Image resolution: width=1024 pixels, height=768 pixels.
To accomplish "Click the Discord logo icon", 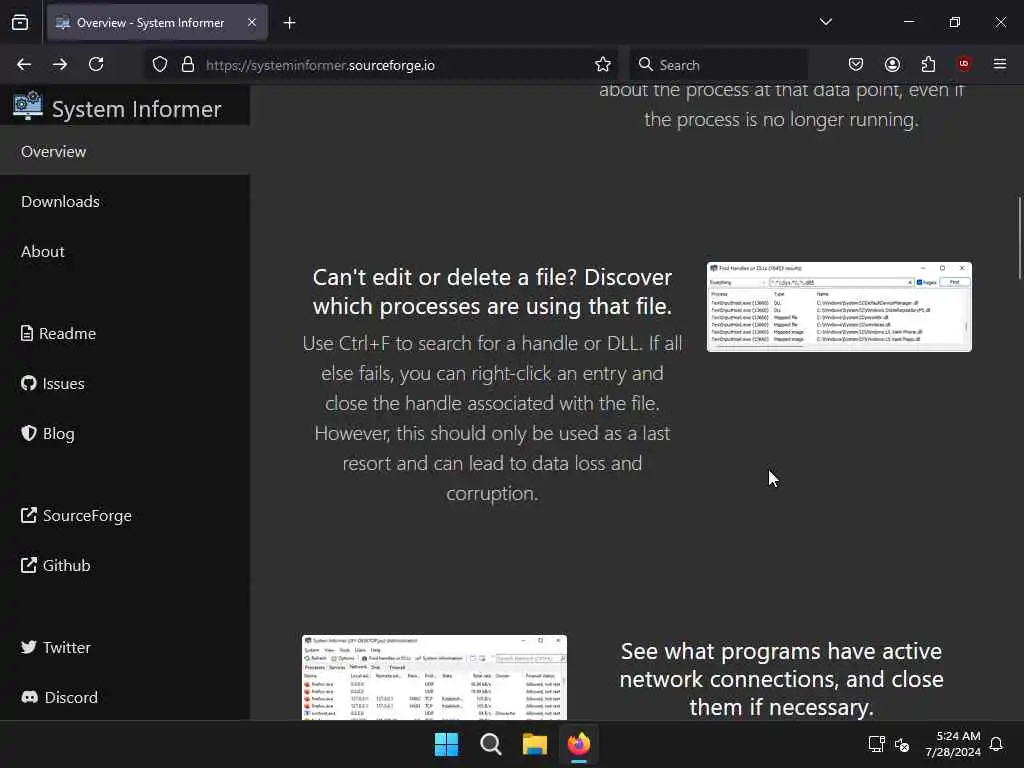I will click(x=30, y=697).
